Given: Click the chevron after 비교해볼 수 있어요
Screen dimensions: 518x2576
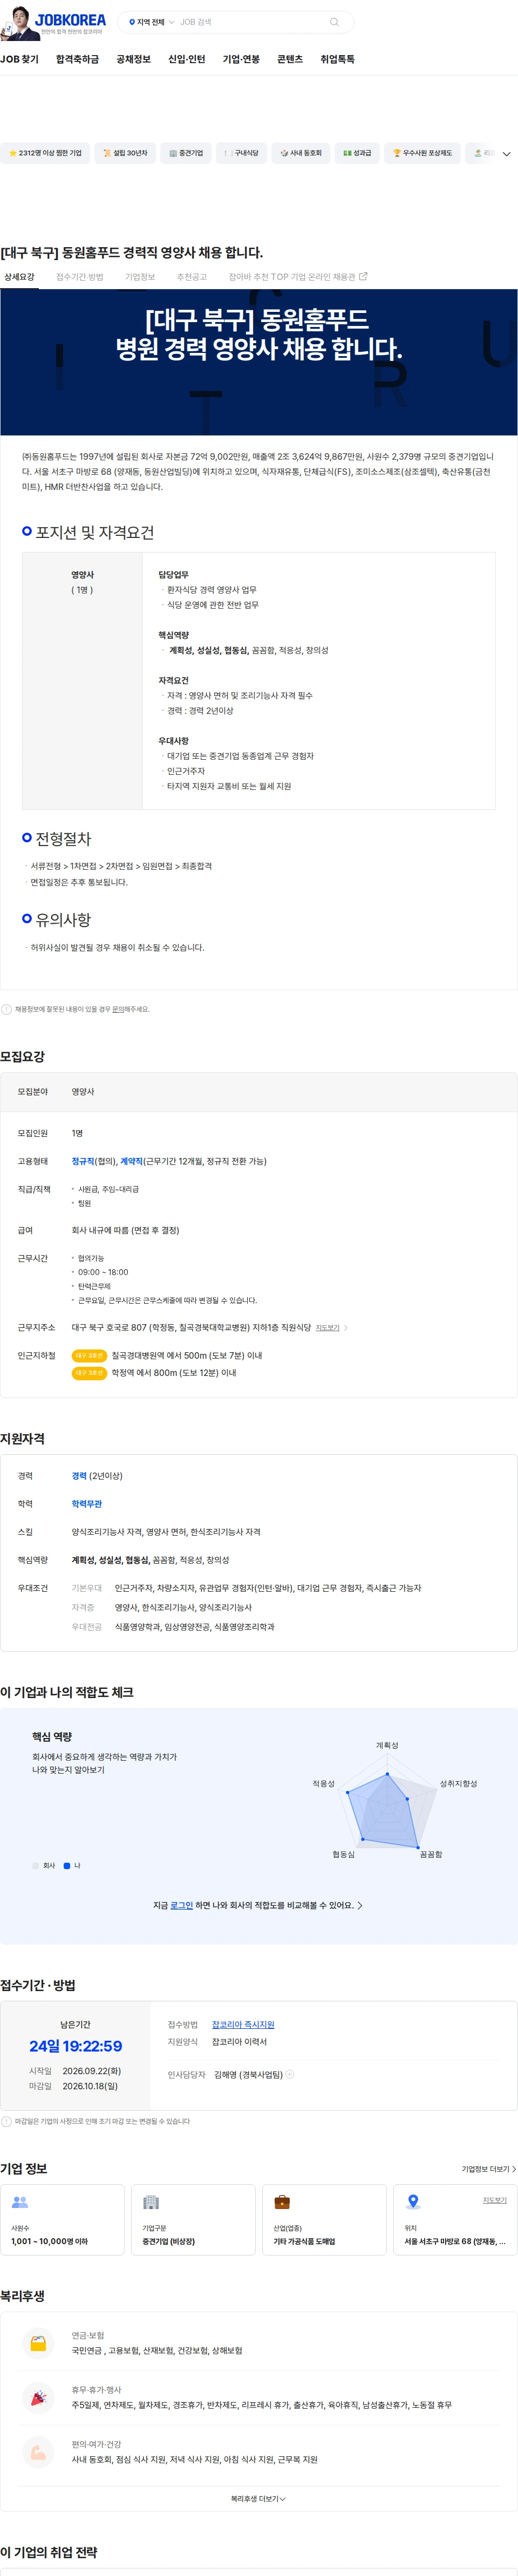Looking at the screenshot, I should (360, 1905).
